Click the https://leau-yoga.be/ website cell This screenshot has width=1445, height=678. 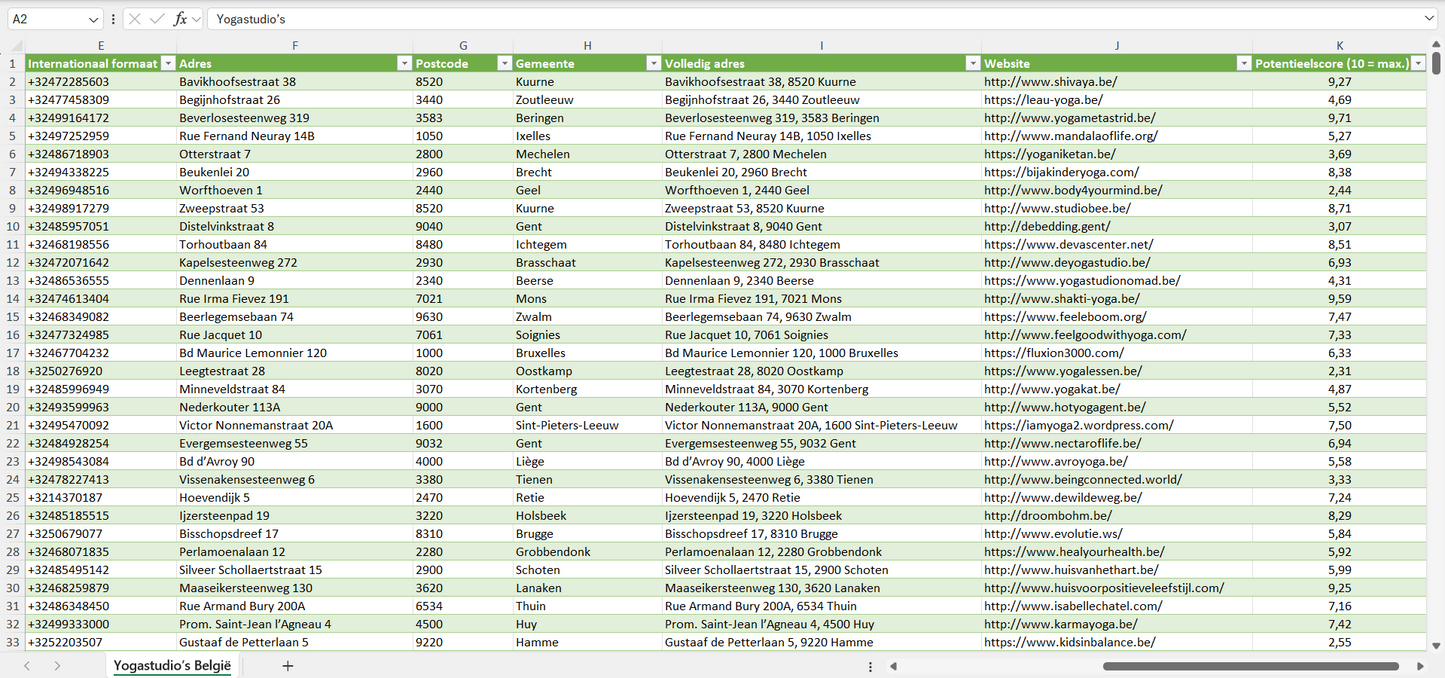1043,100
